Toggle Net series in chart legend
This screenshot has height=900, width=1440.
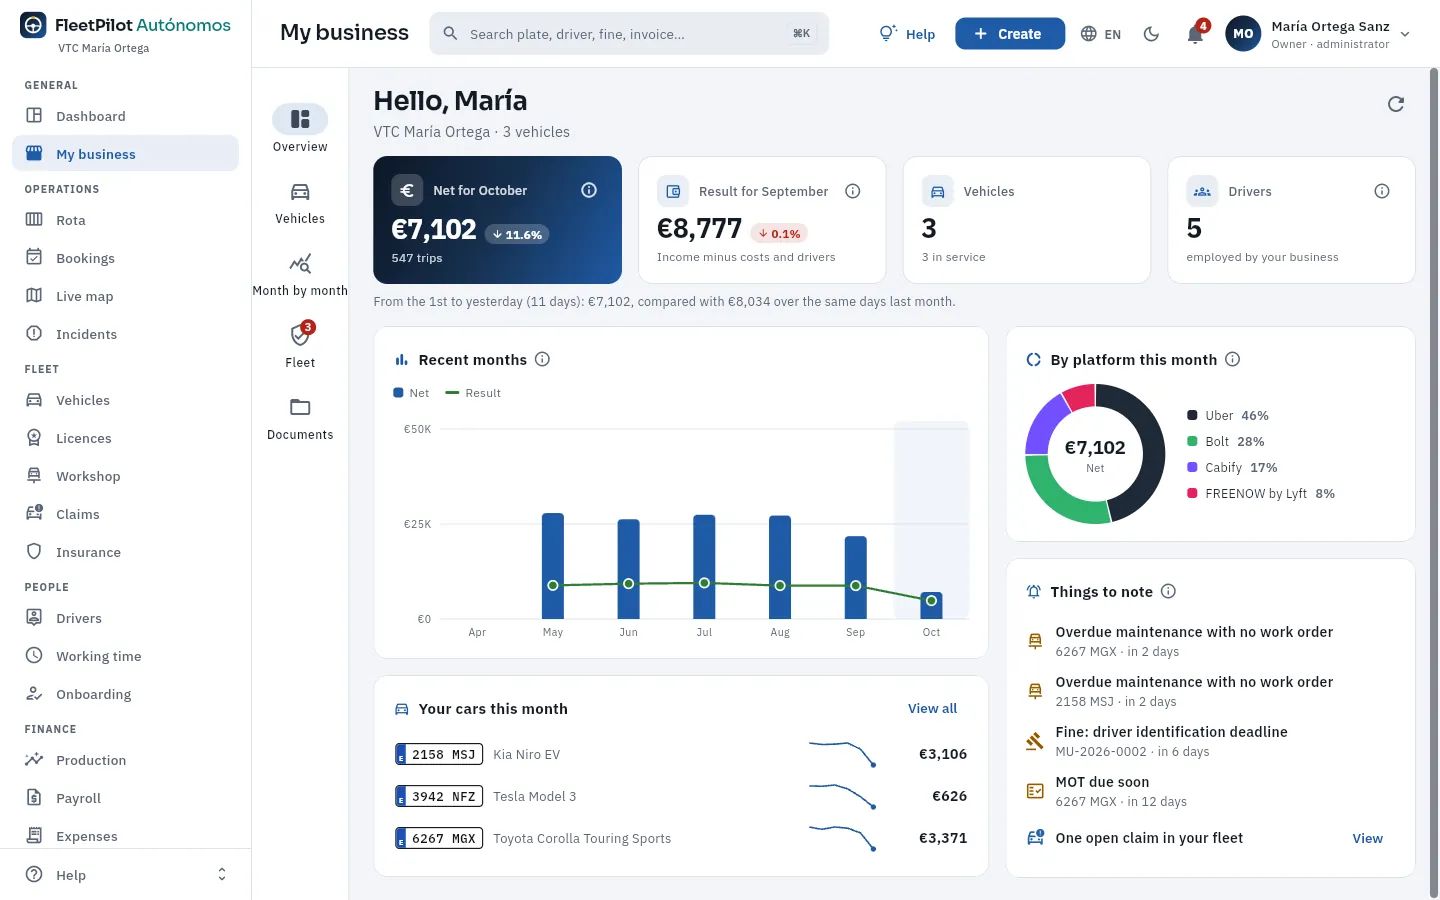click(x=411, y=393)
